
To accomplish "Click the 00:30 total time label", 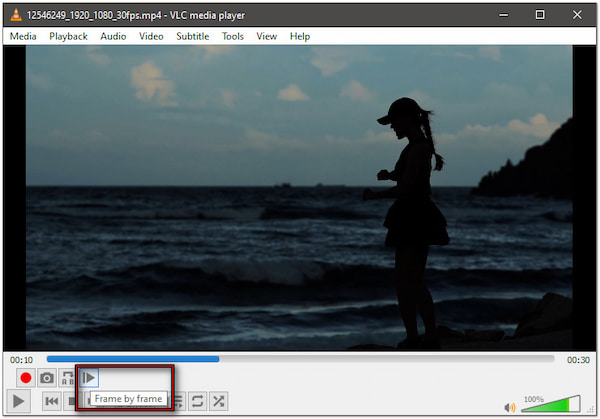I will pyautogui.click(x=577, y=359).
